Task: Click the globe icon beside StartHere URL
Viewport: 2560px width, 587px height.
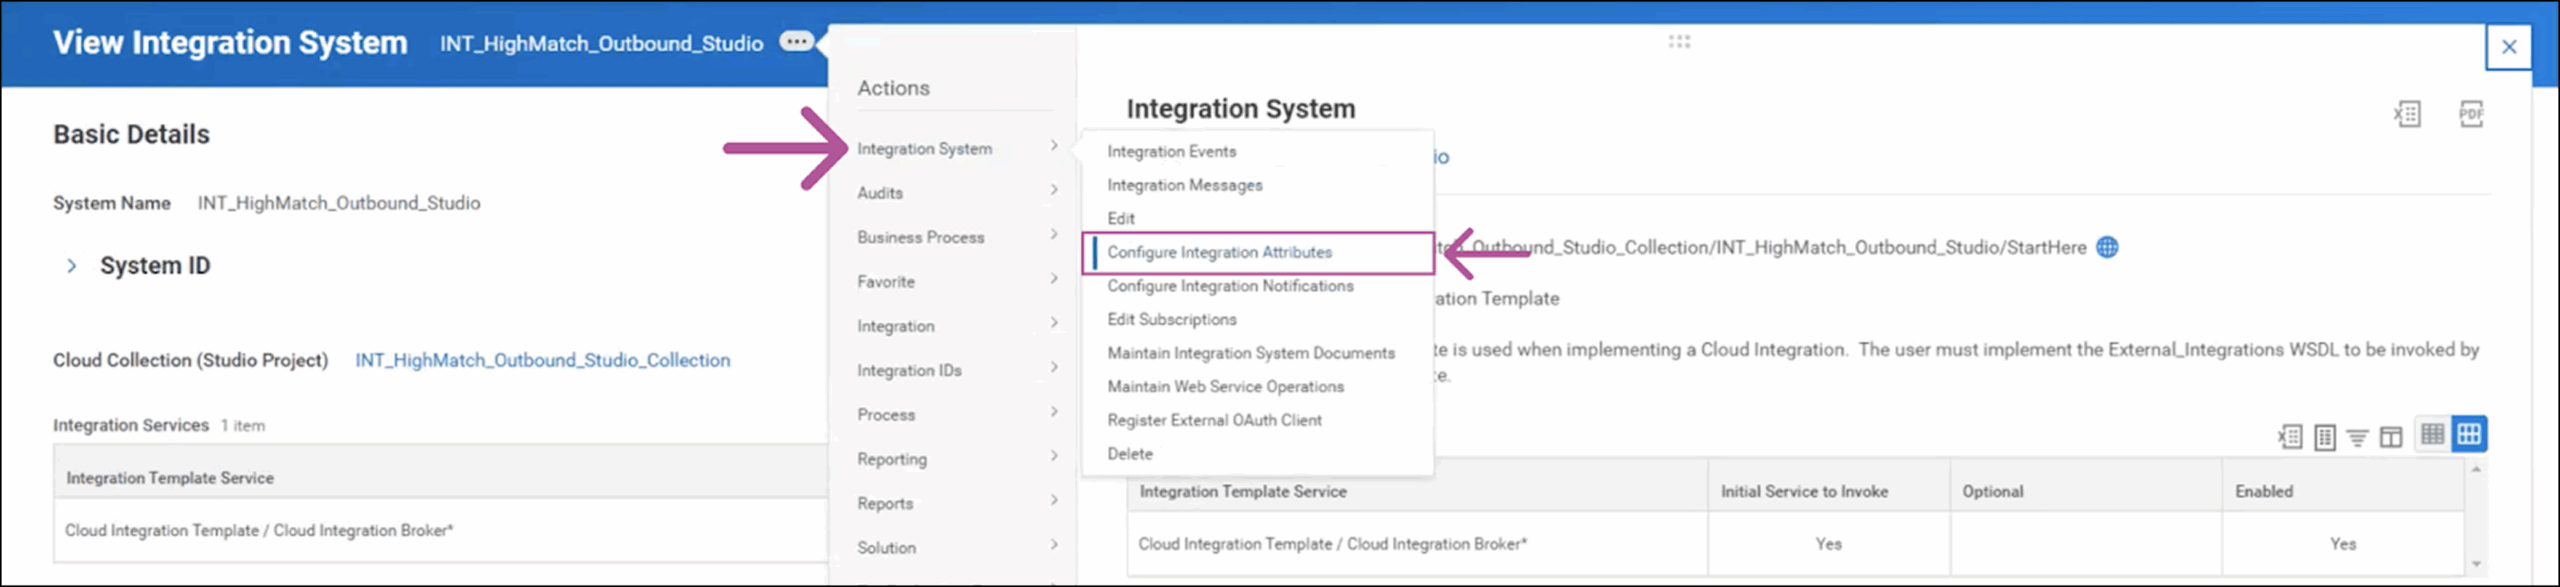Action: (2107, 247)
